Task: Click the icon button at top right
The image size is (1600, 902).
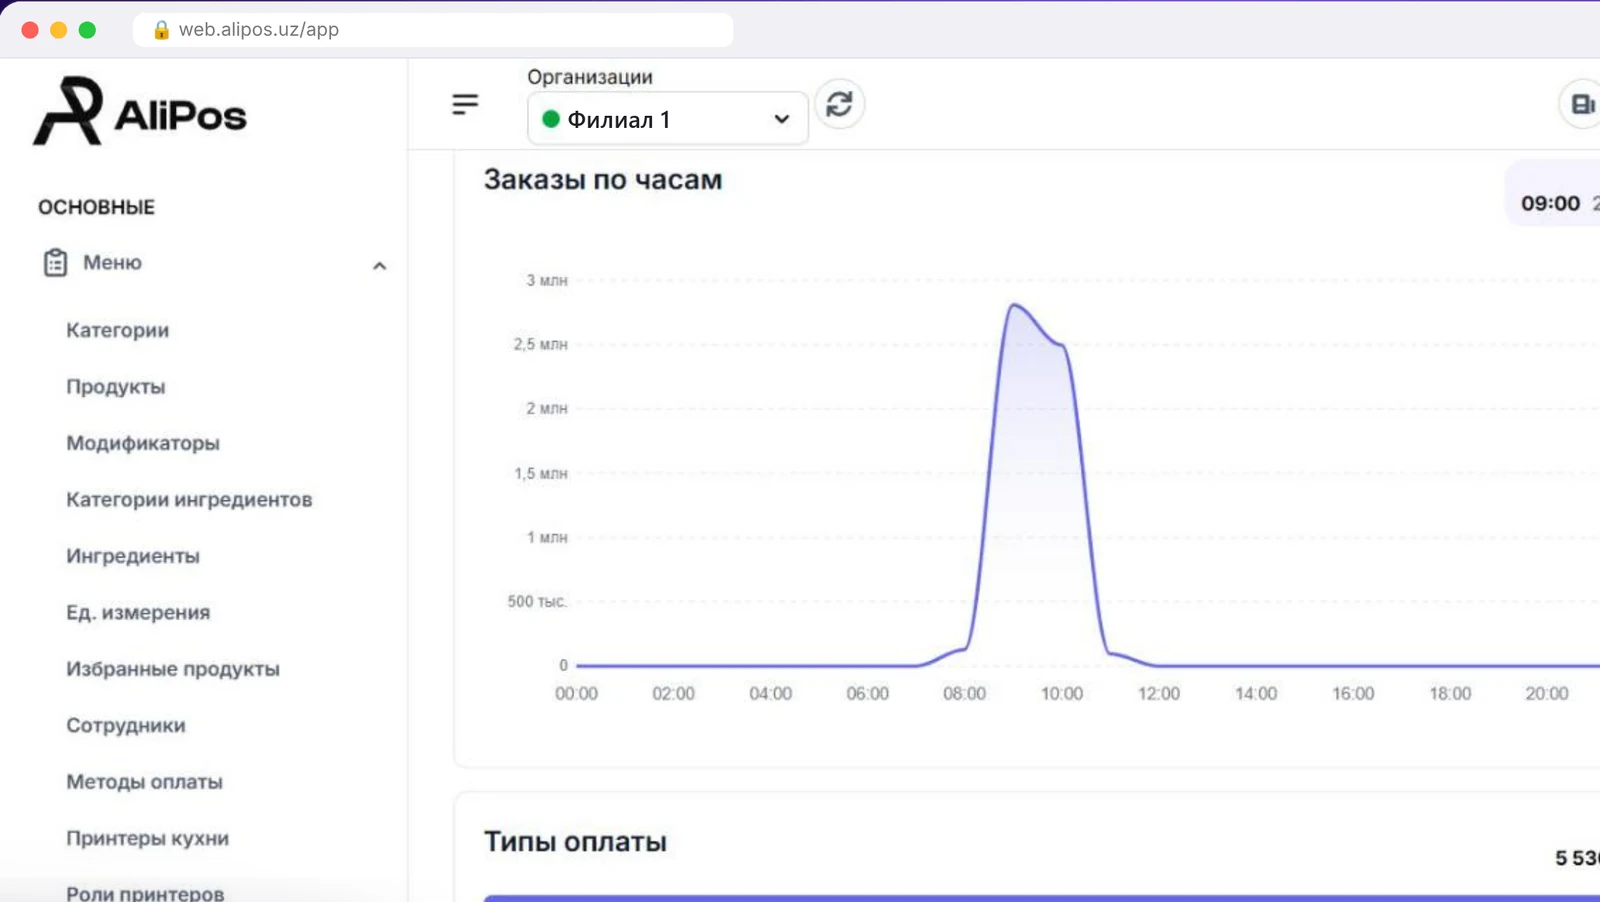Action: tap(1582, 104)
